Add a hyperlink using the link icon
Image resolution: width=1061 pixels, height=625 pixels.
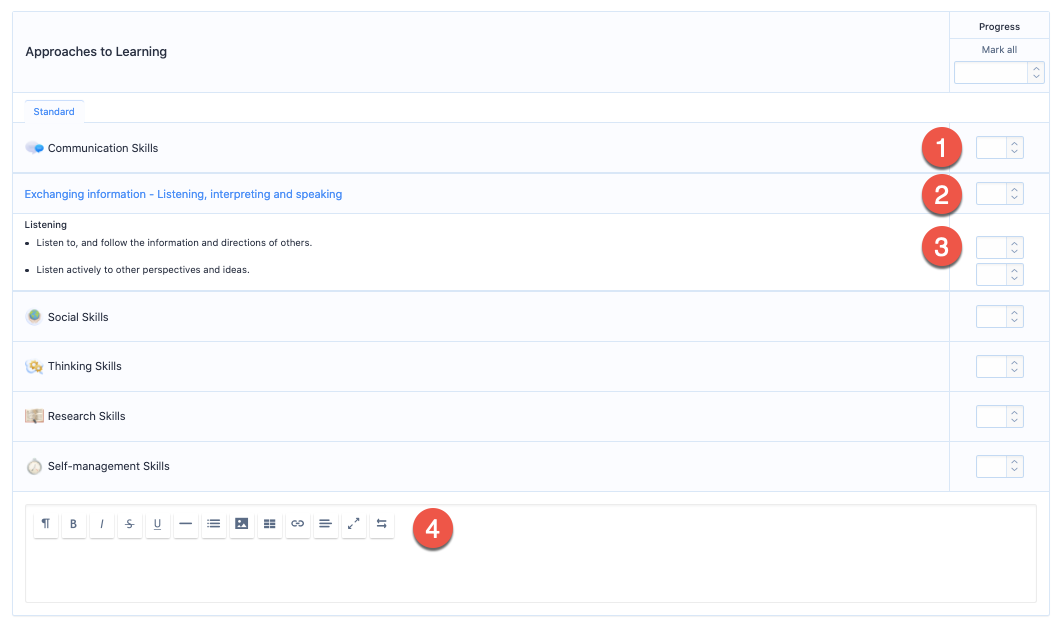298,524
